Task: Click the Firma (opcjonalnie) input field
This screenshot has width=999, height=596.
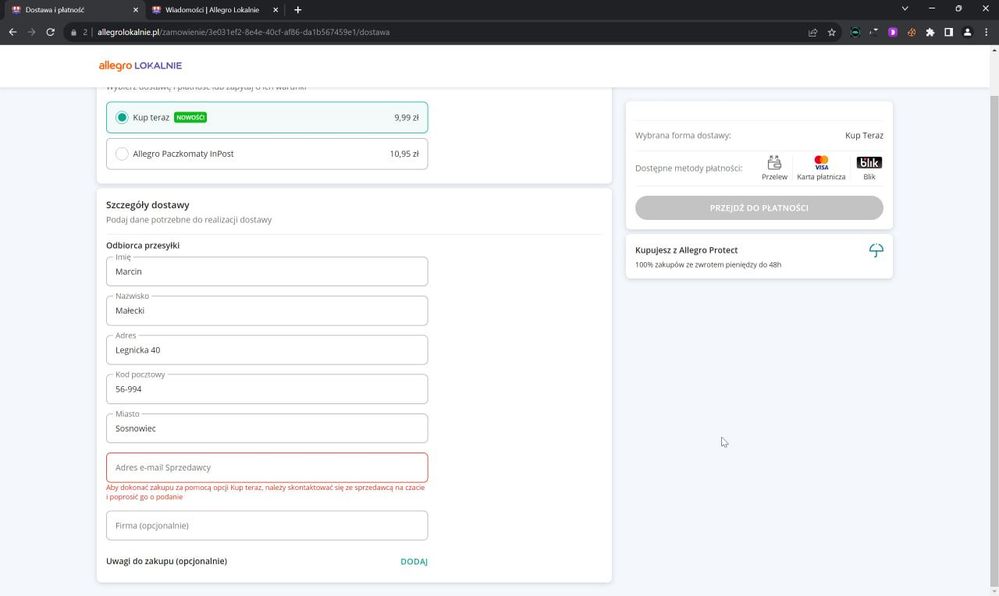Action: (x=267, y=525)
